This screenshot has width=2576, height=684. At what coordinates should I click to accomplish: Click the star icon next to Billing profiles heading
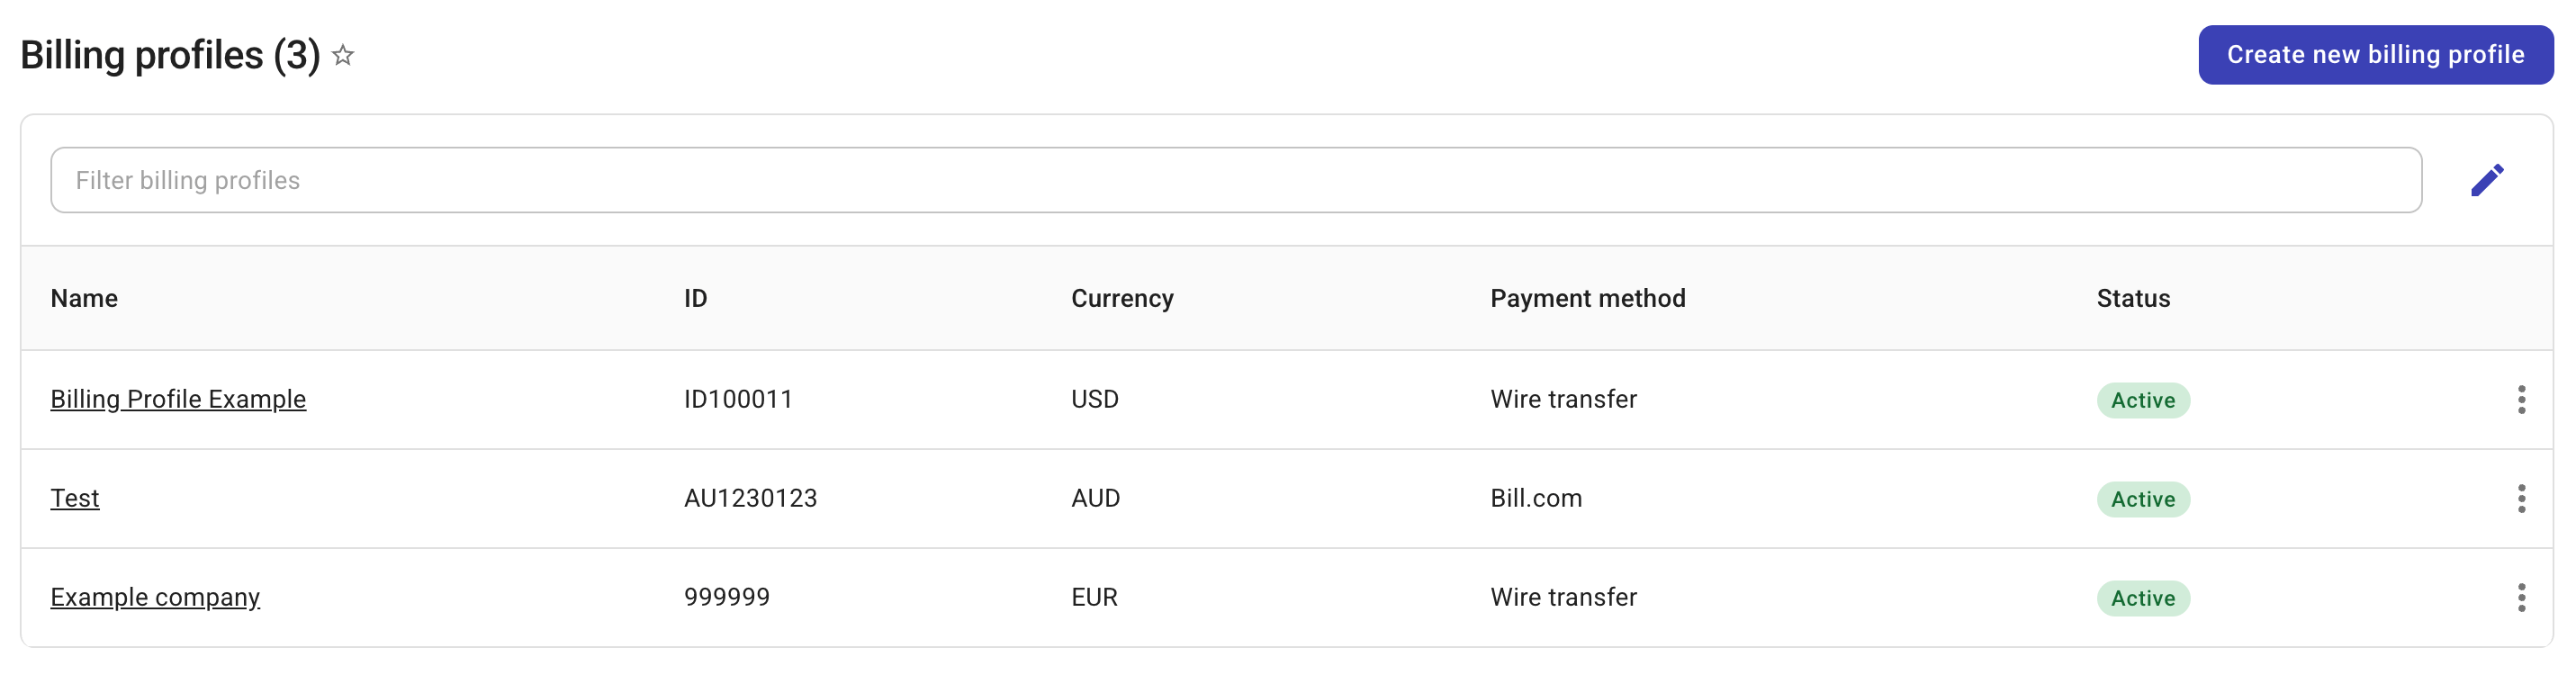pos(342,56)
